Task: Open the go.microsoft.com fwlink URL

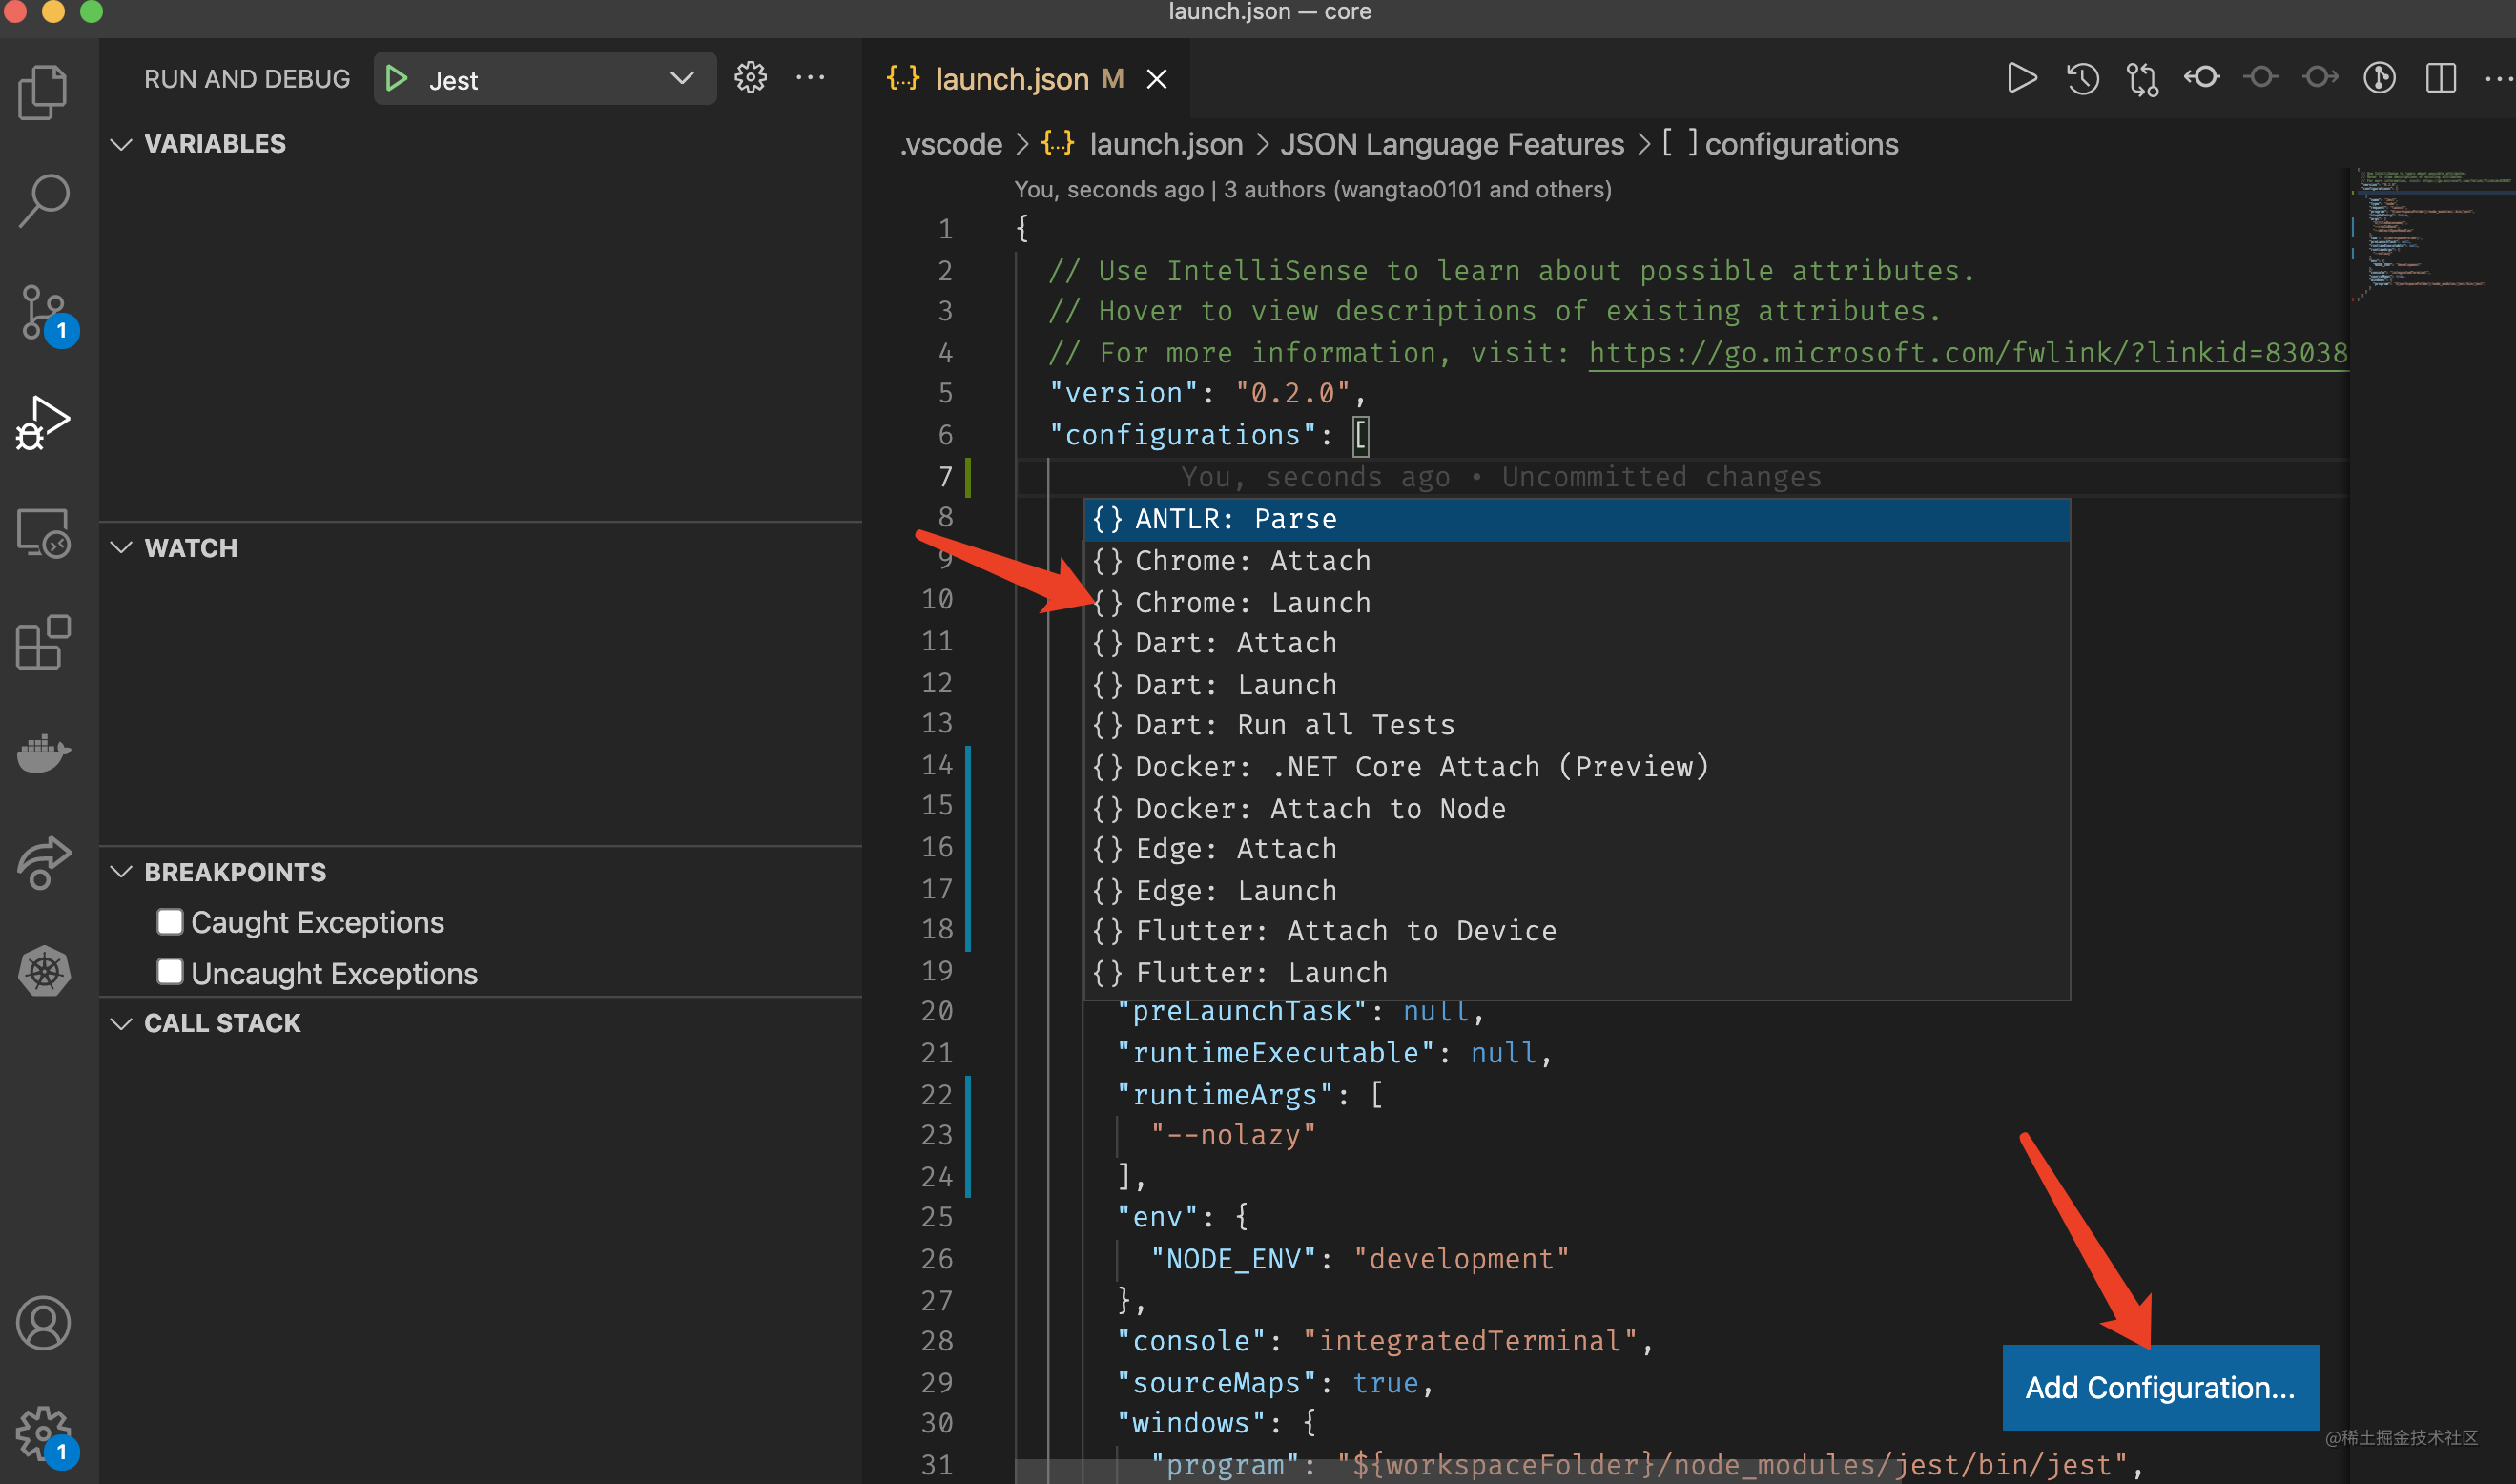Action: click(1967, 353)
